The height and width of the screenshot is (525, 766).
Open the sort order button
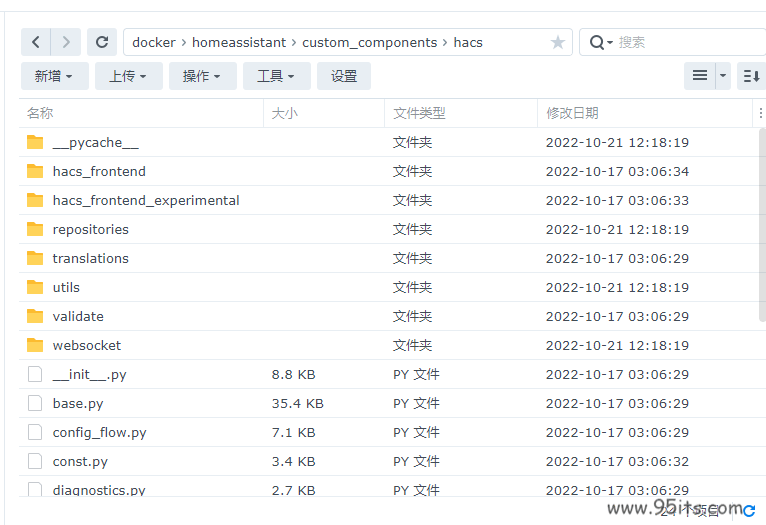tap(751, 76)
